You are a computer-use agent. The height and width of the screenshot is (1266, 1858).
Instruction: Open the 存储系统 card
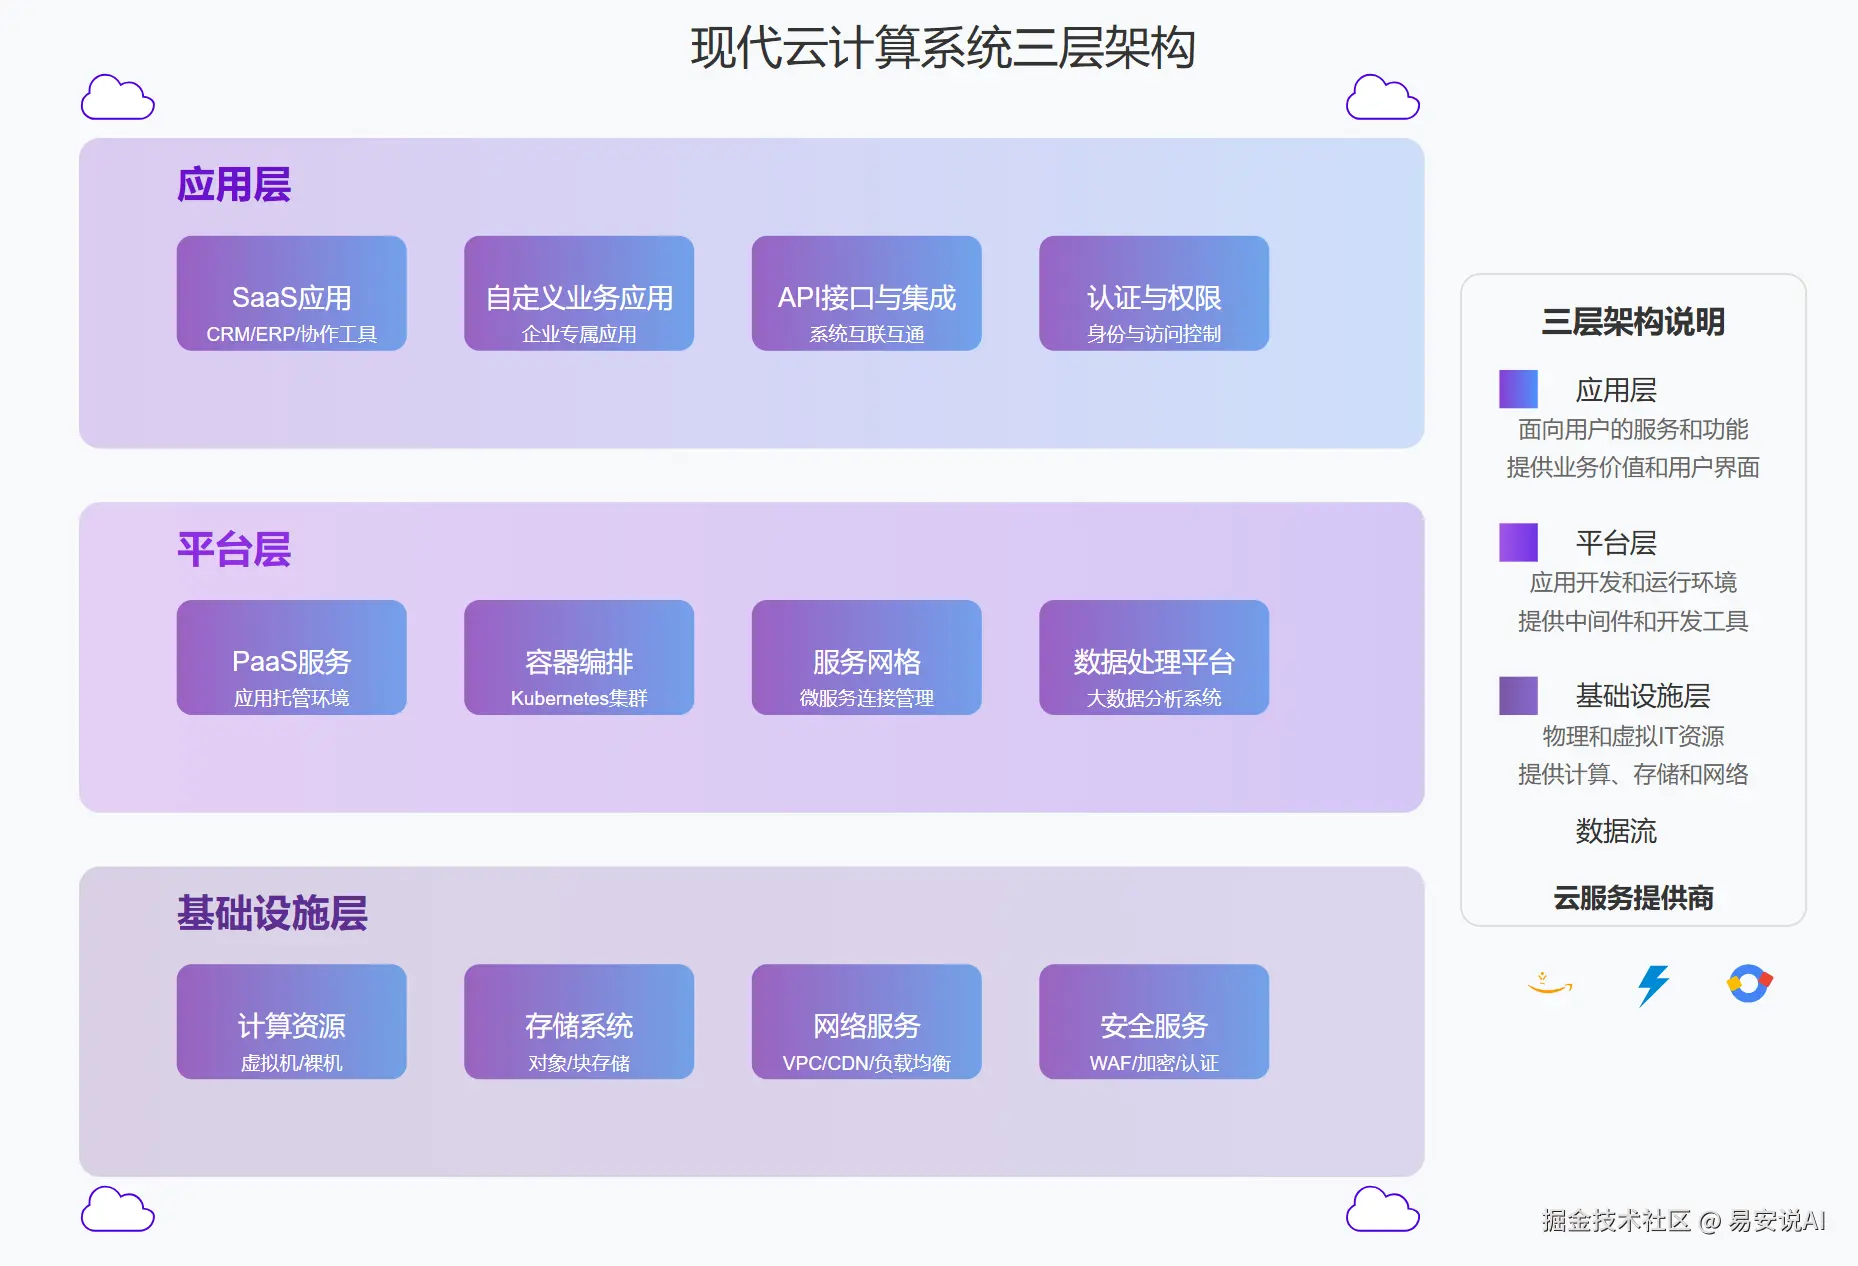click(579, 1021)
